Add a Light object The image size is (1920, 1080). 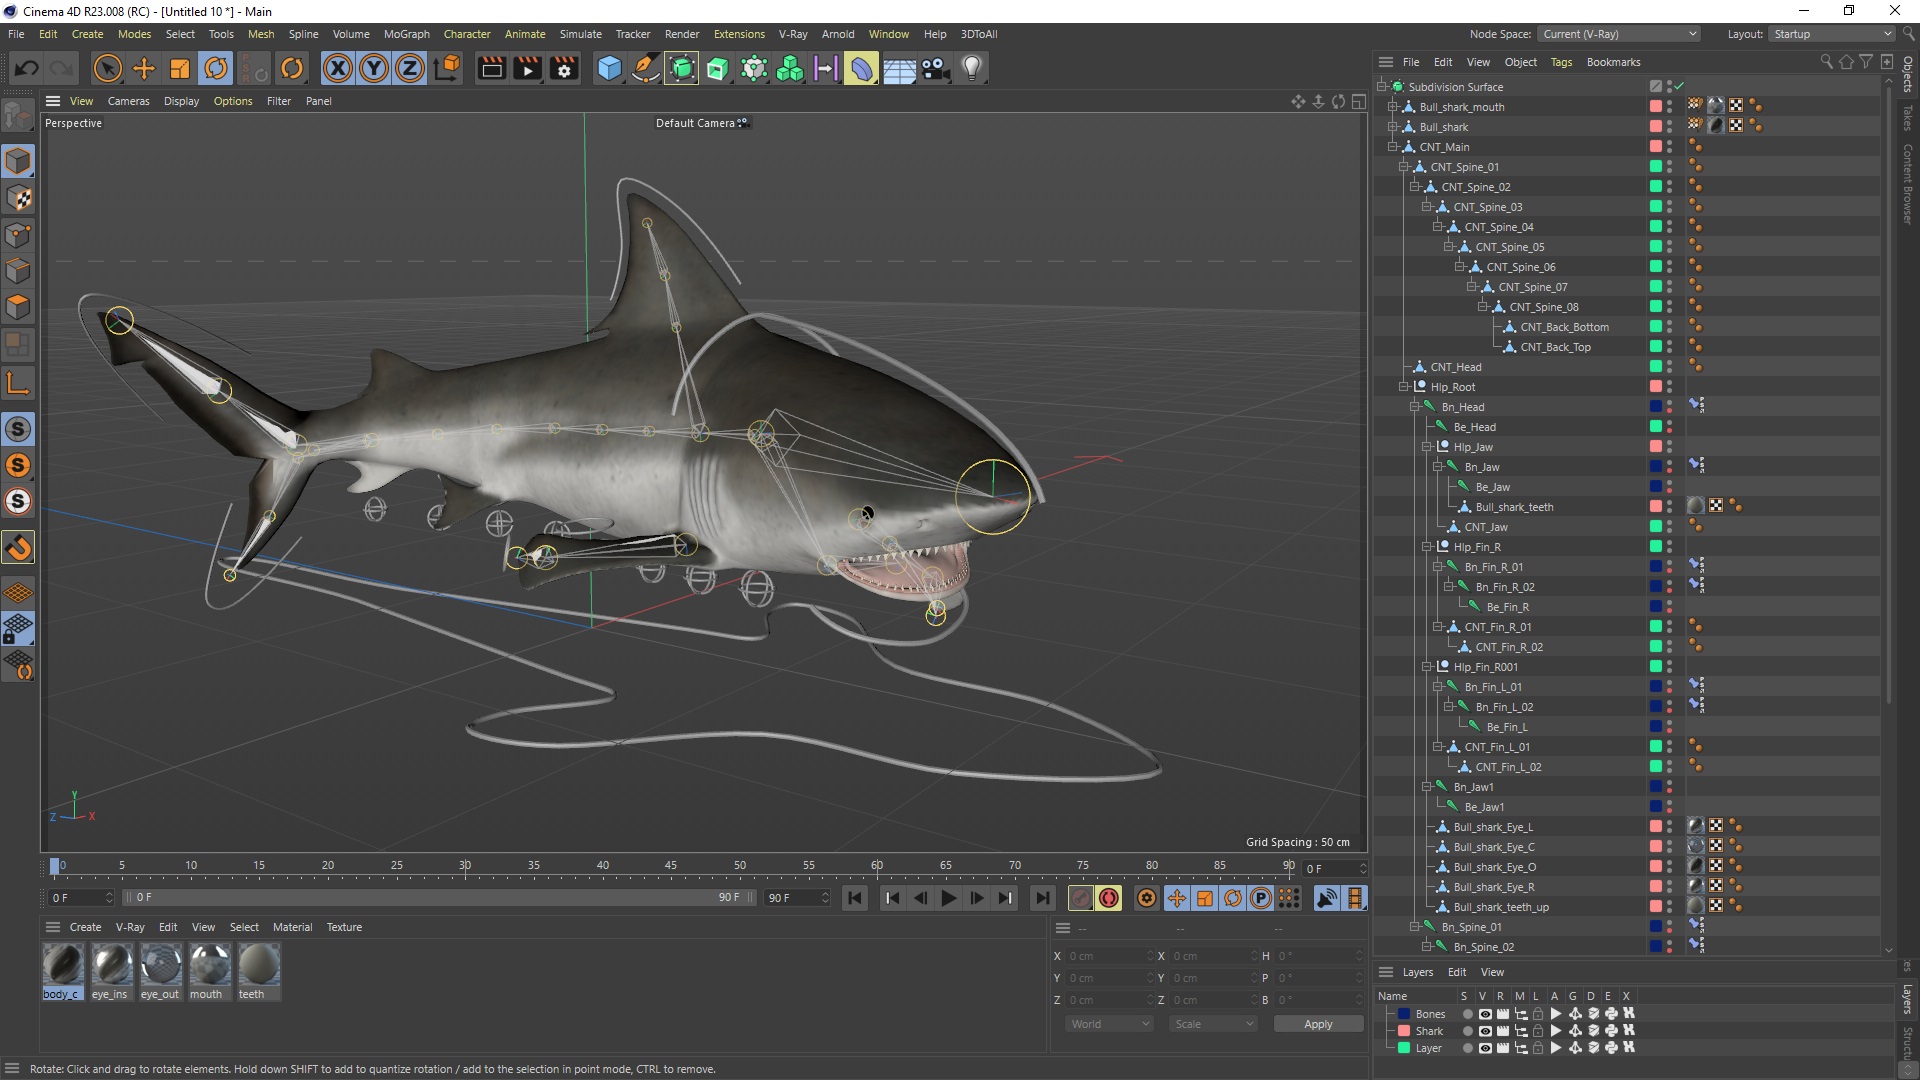click(x=972, y=68)
